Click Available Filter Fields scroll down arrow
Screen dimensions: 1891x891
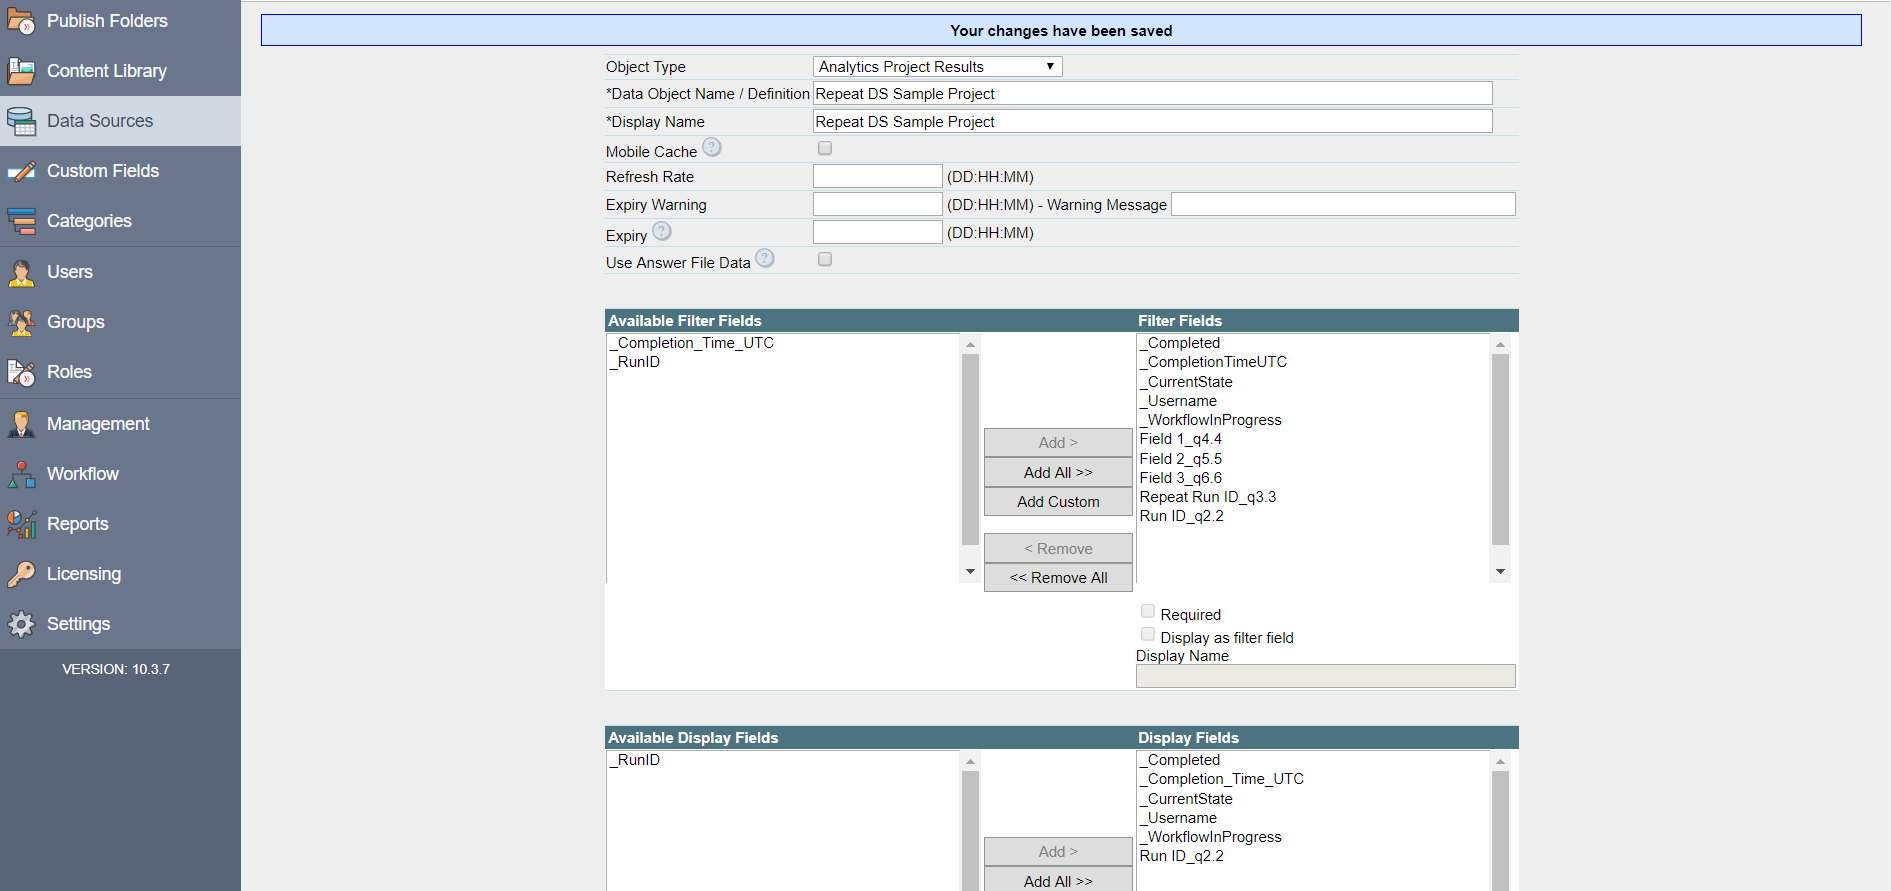(970, 572)
